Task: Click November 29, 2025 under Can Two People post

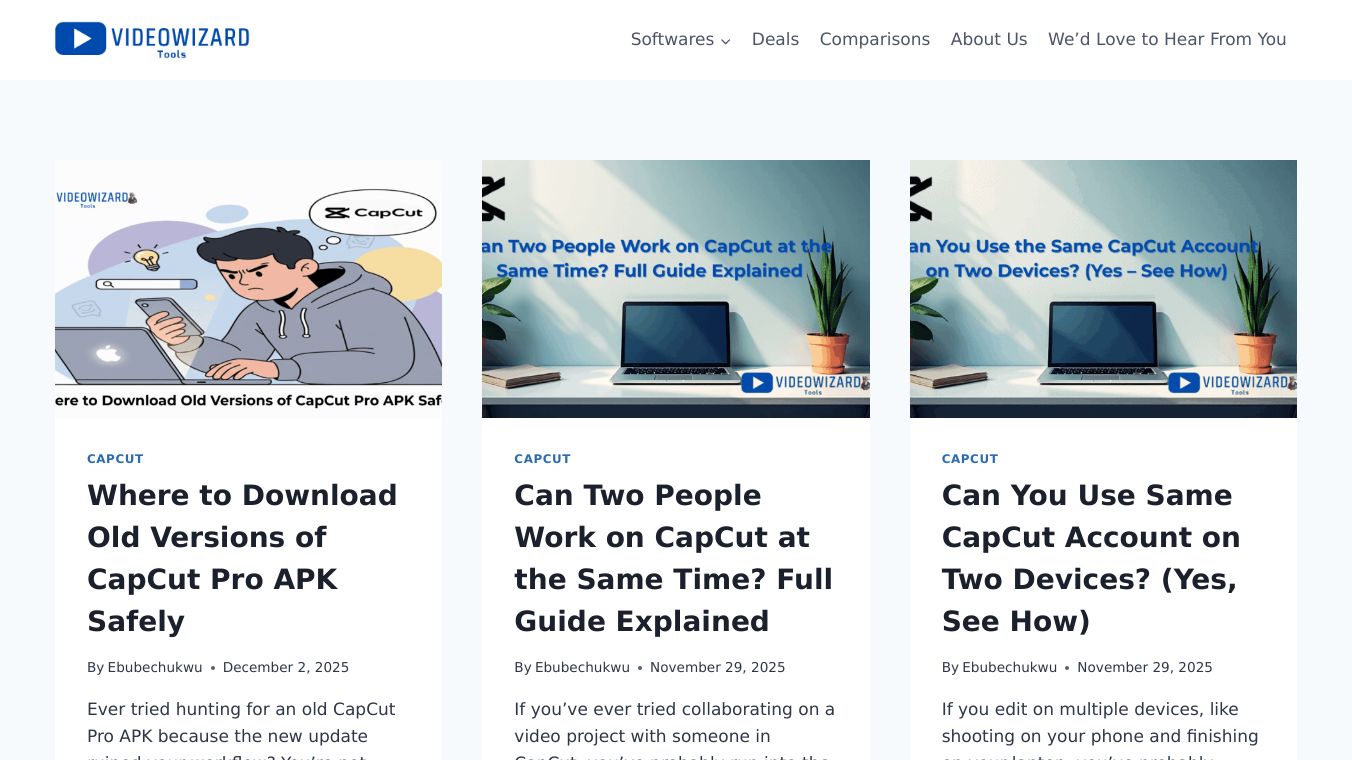Action: [x=718, y=667]
